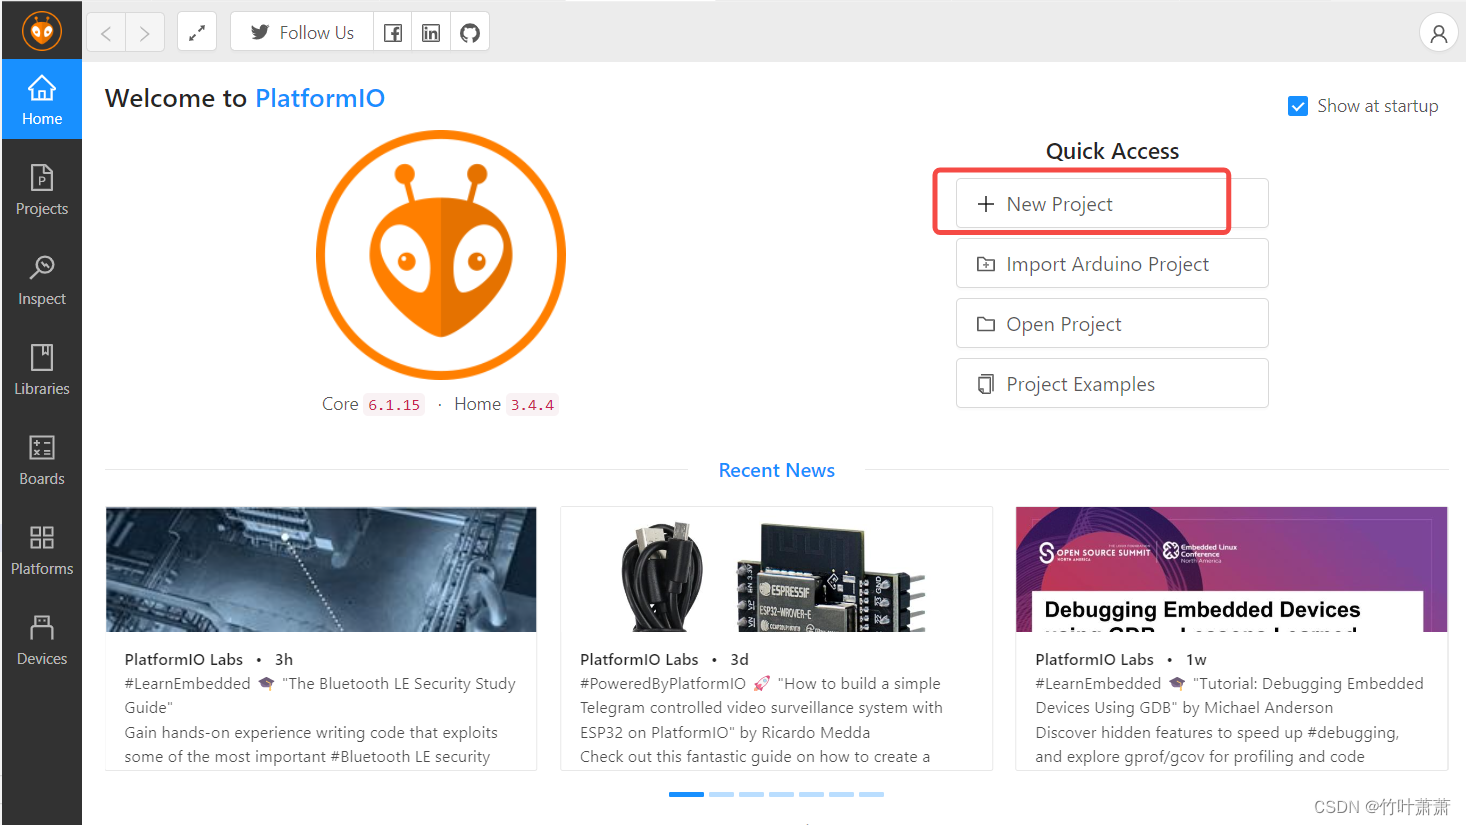Screen dimensions: 1466x825
Task: Click the PlatformIO alien logo icon
Action: tap(42, 31)
